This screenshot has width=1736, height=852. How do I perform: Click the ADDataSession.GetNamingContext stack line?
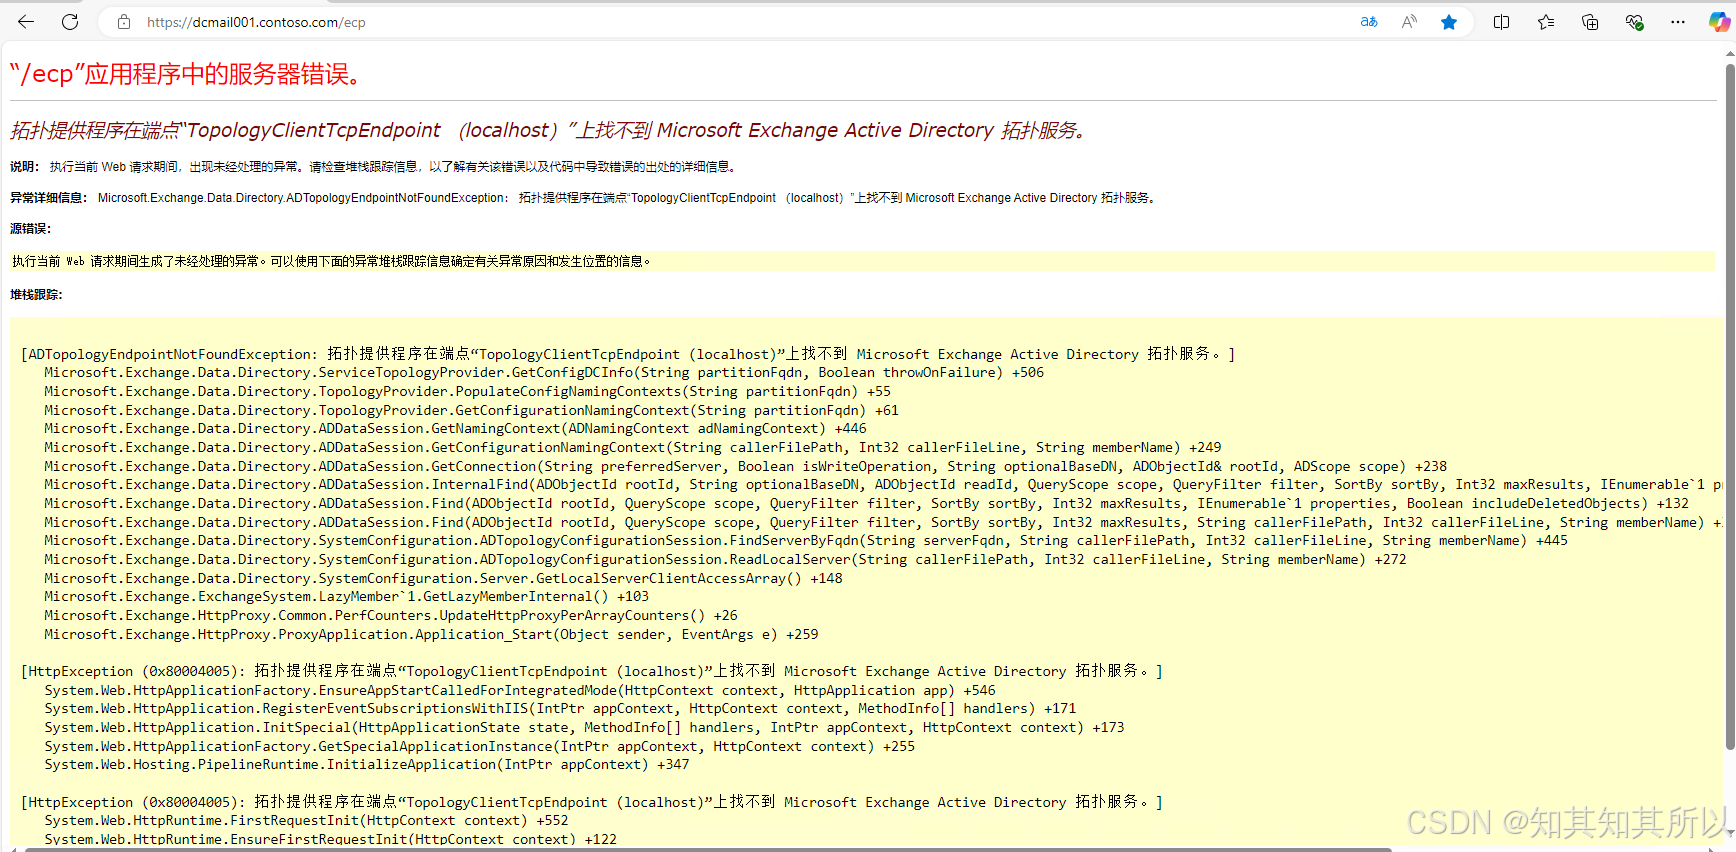pyautogui.click(x=455, y=428)
